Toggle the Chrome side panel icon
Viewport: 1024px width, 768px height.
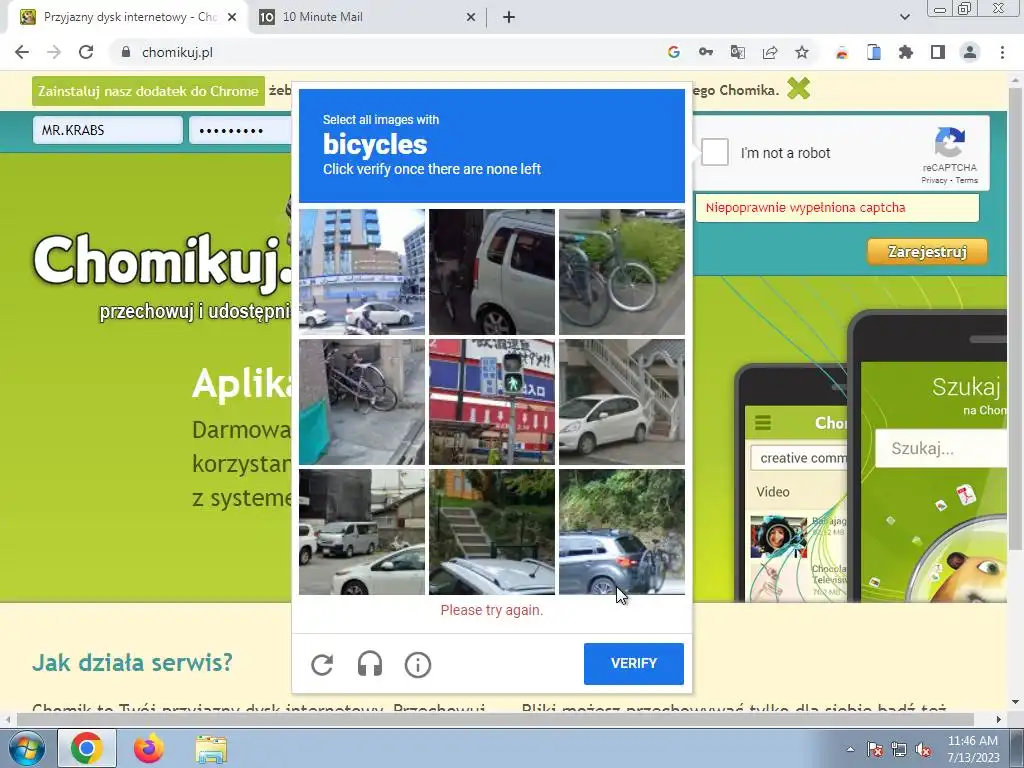coord(937,52)
